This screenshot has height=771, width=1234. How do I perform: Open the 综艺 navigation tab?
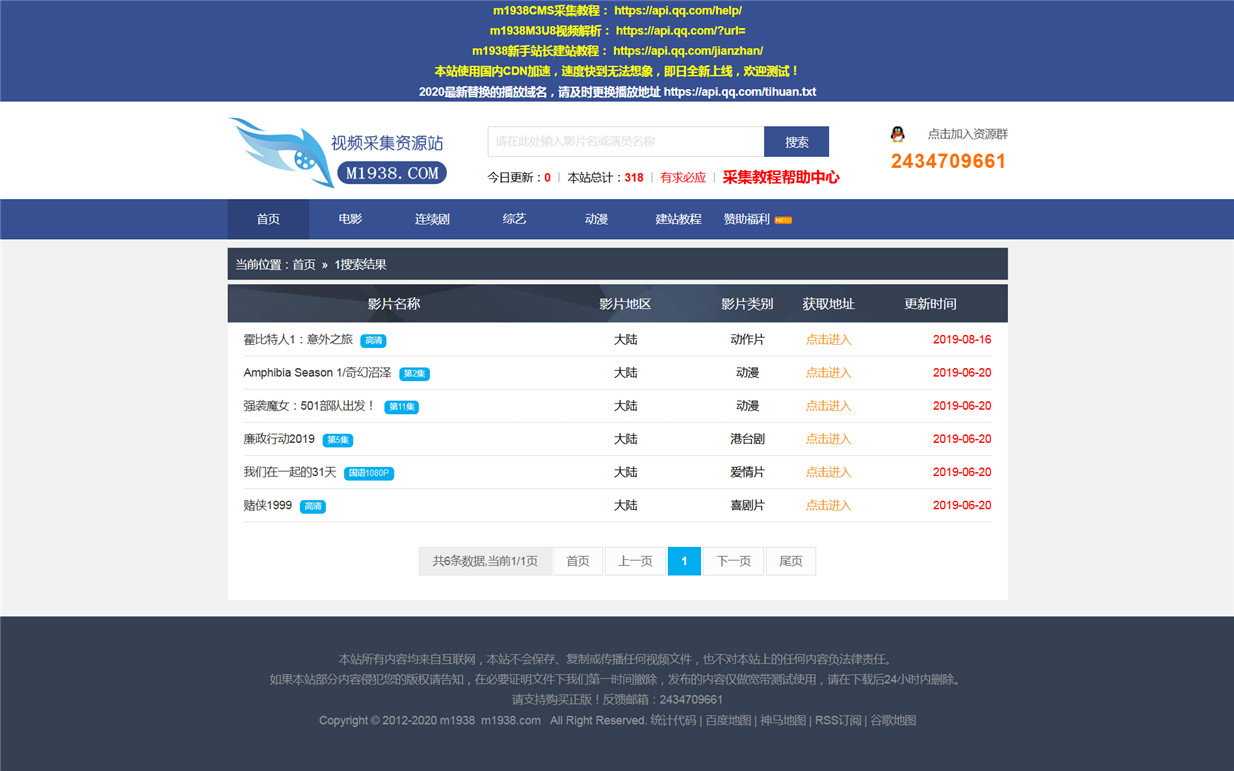coord(514,219)
